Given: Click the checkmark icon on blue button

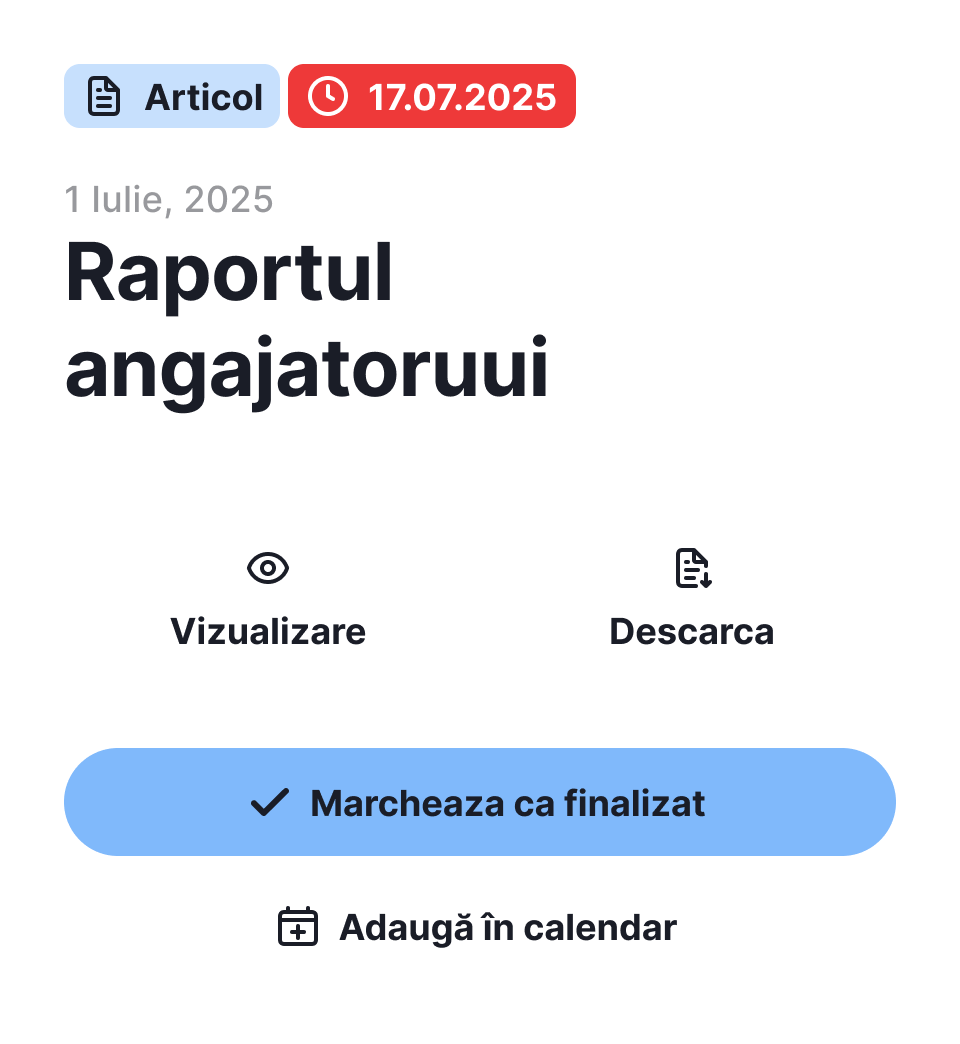Looking at the screenshot, I should tap(269, 803).
